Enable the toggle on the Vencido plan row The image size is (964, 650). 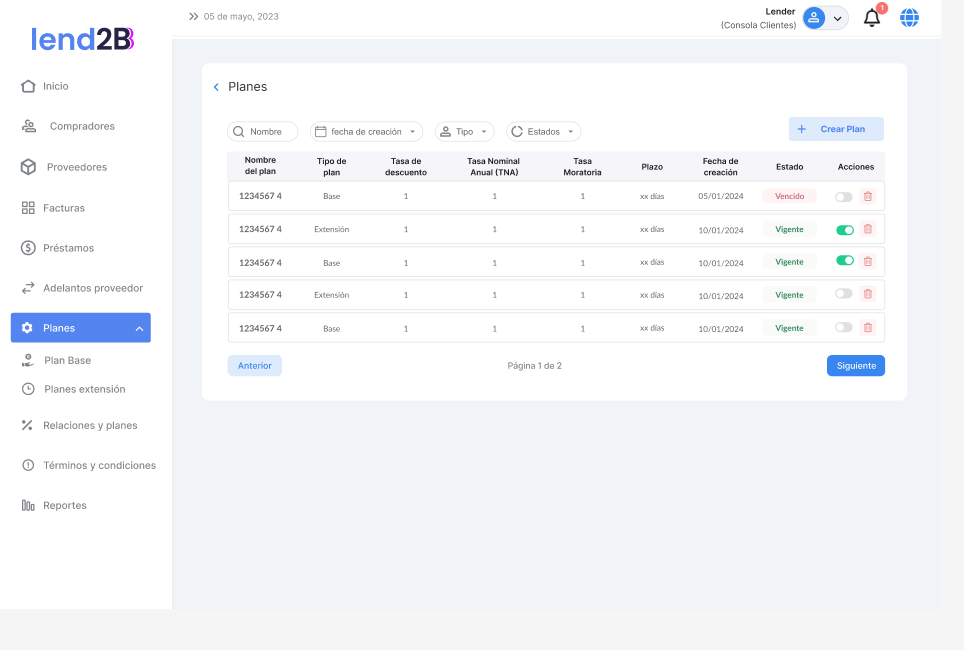click(844, 197)
